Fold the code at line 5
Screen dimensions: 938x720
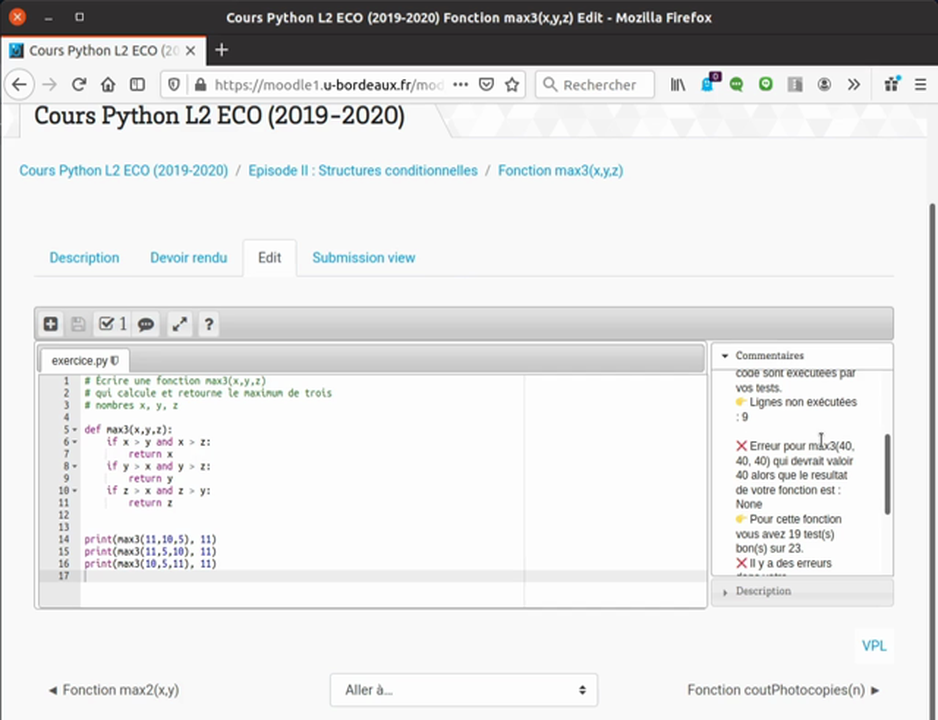pos(75,430)
